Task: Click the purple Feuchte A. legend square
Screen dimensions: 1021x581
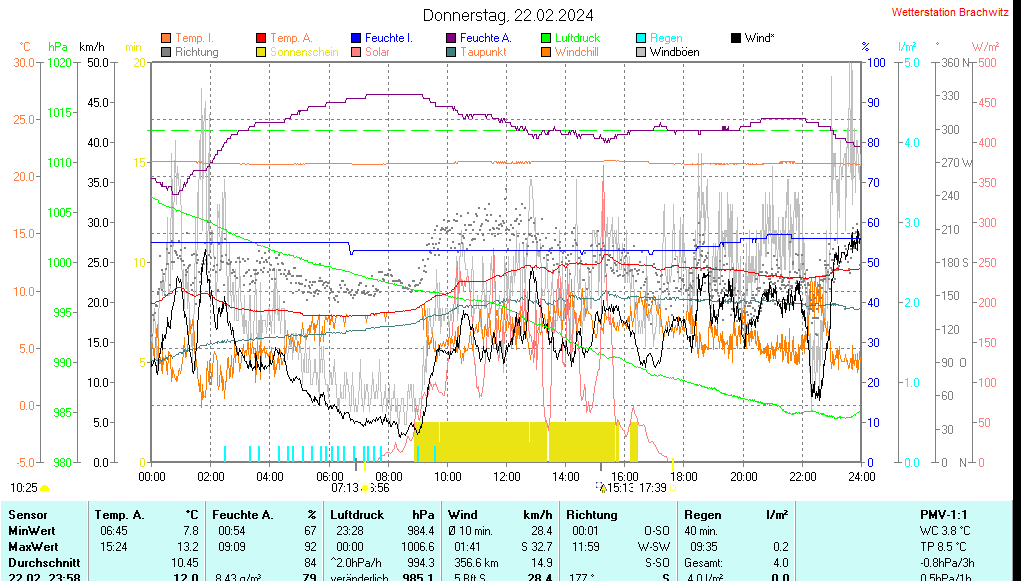Action: pos(451,38)
